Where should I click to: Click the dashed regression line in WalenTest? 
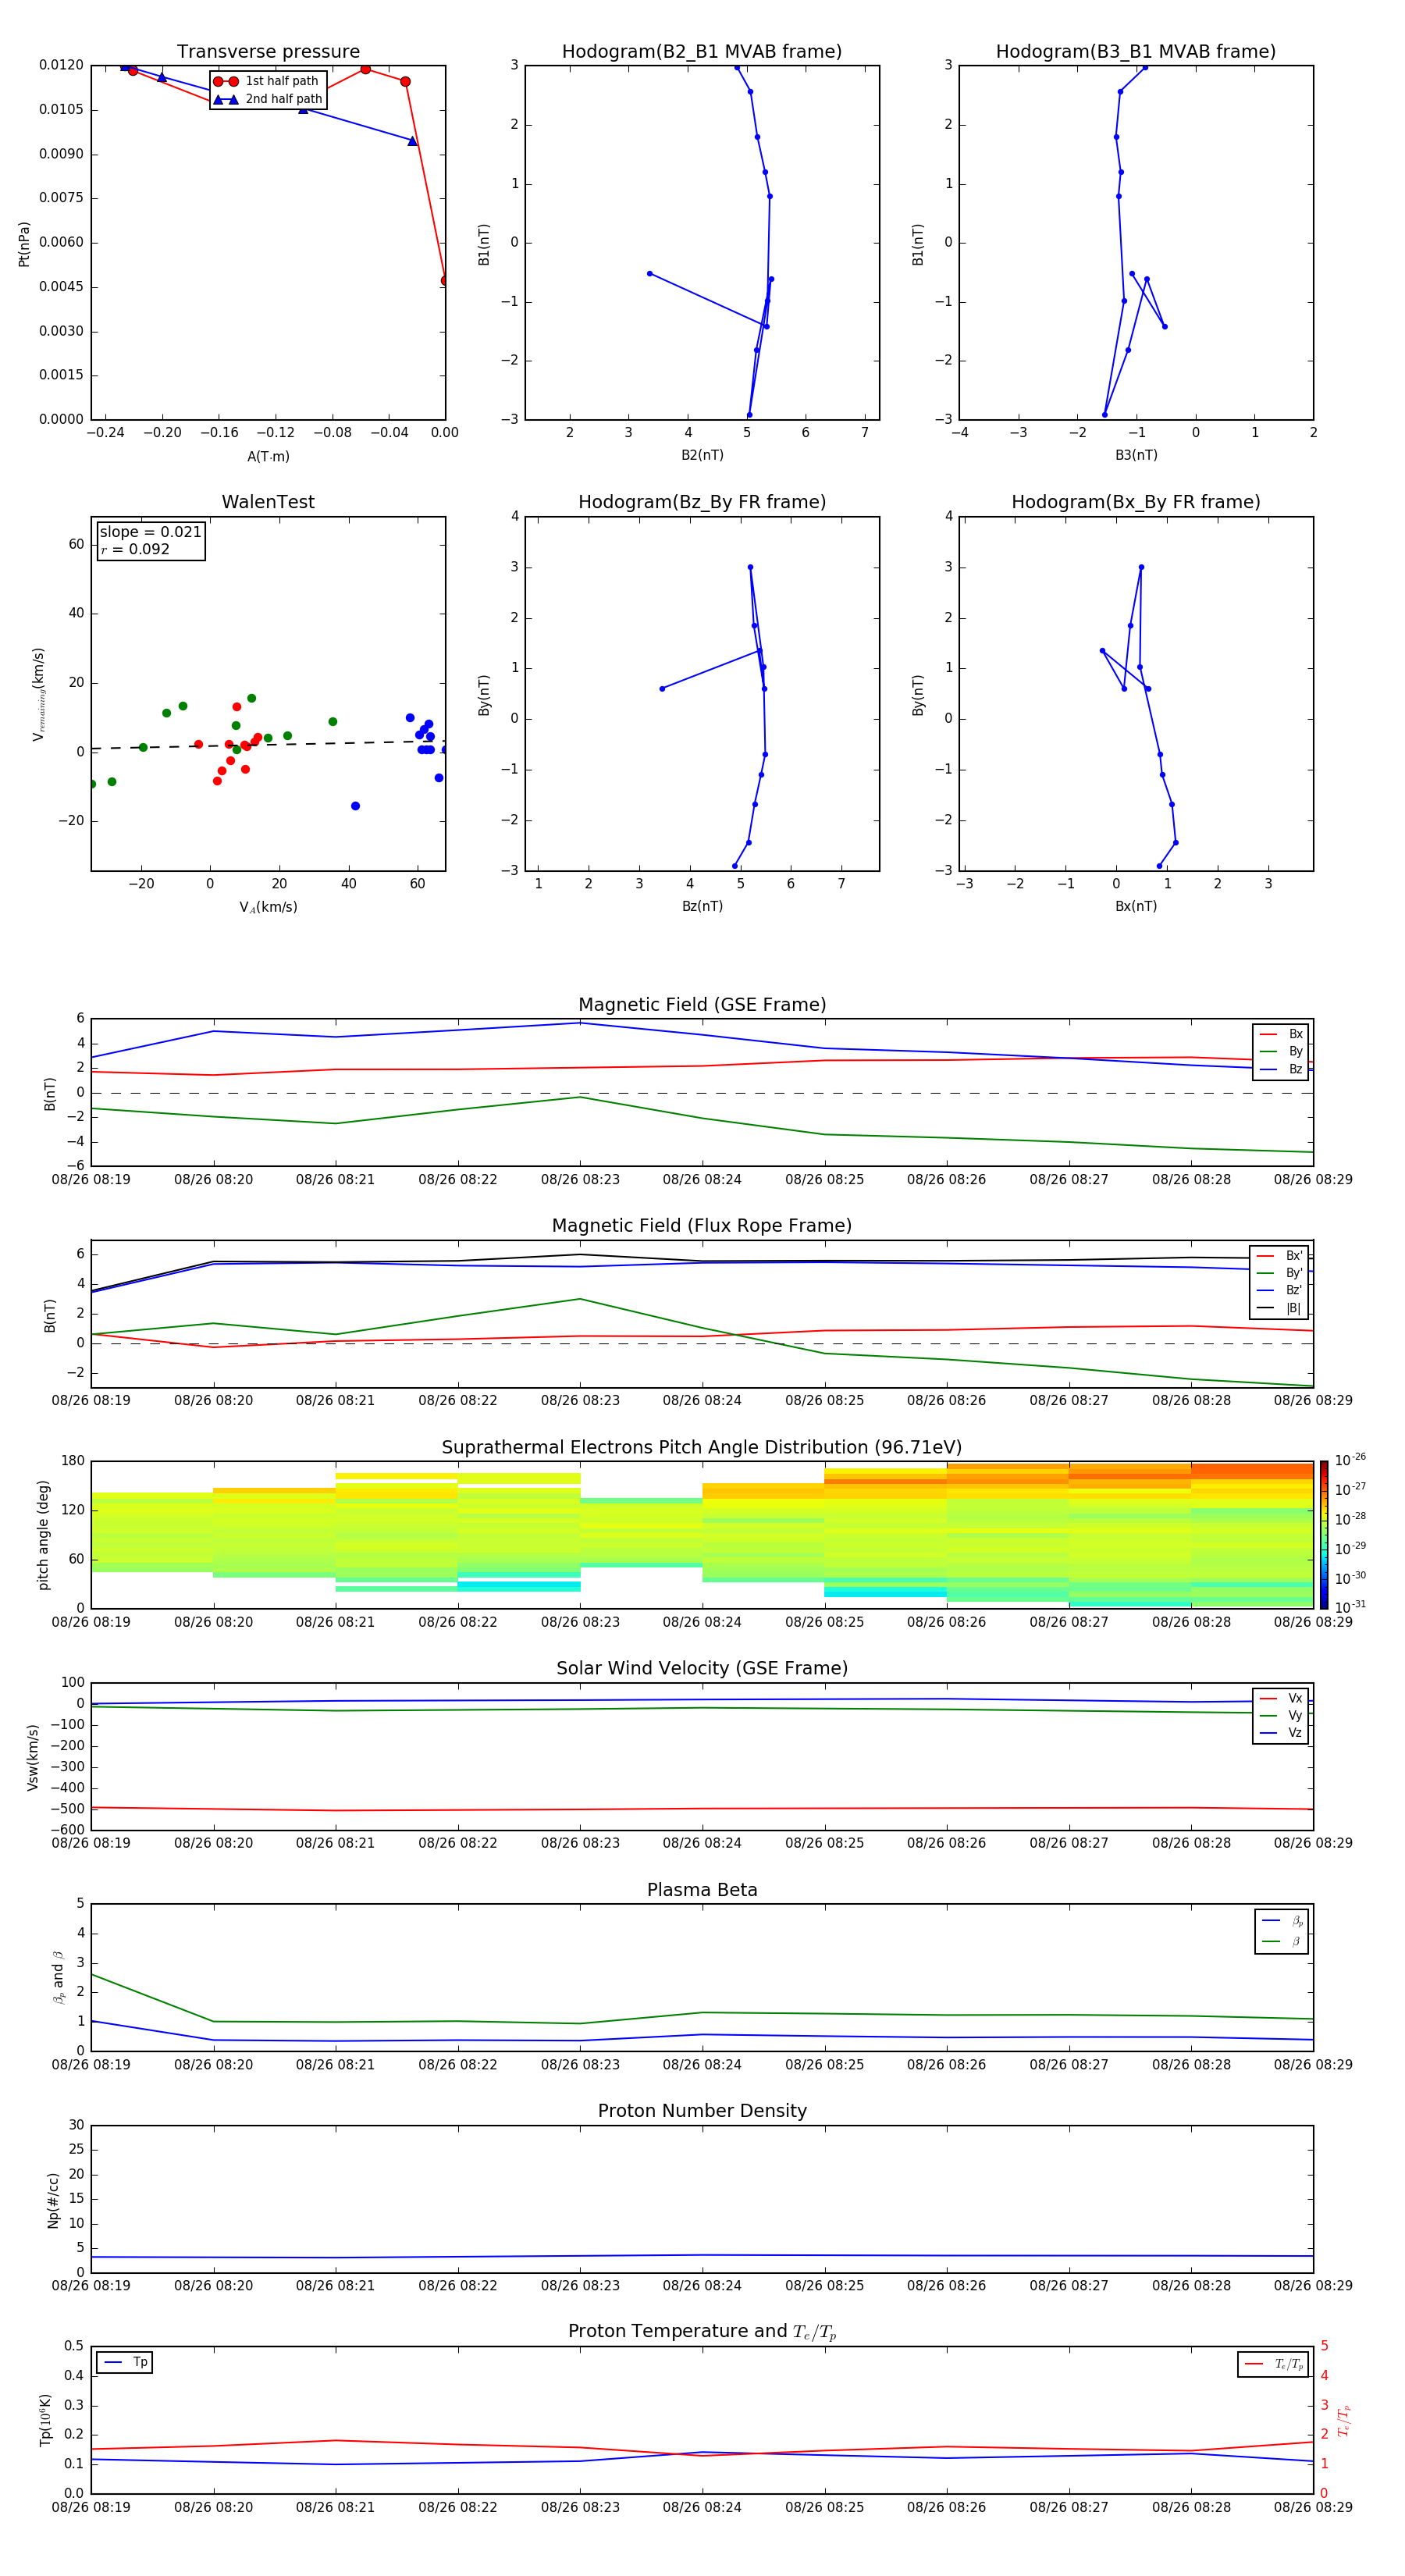point(268,745)
